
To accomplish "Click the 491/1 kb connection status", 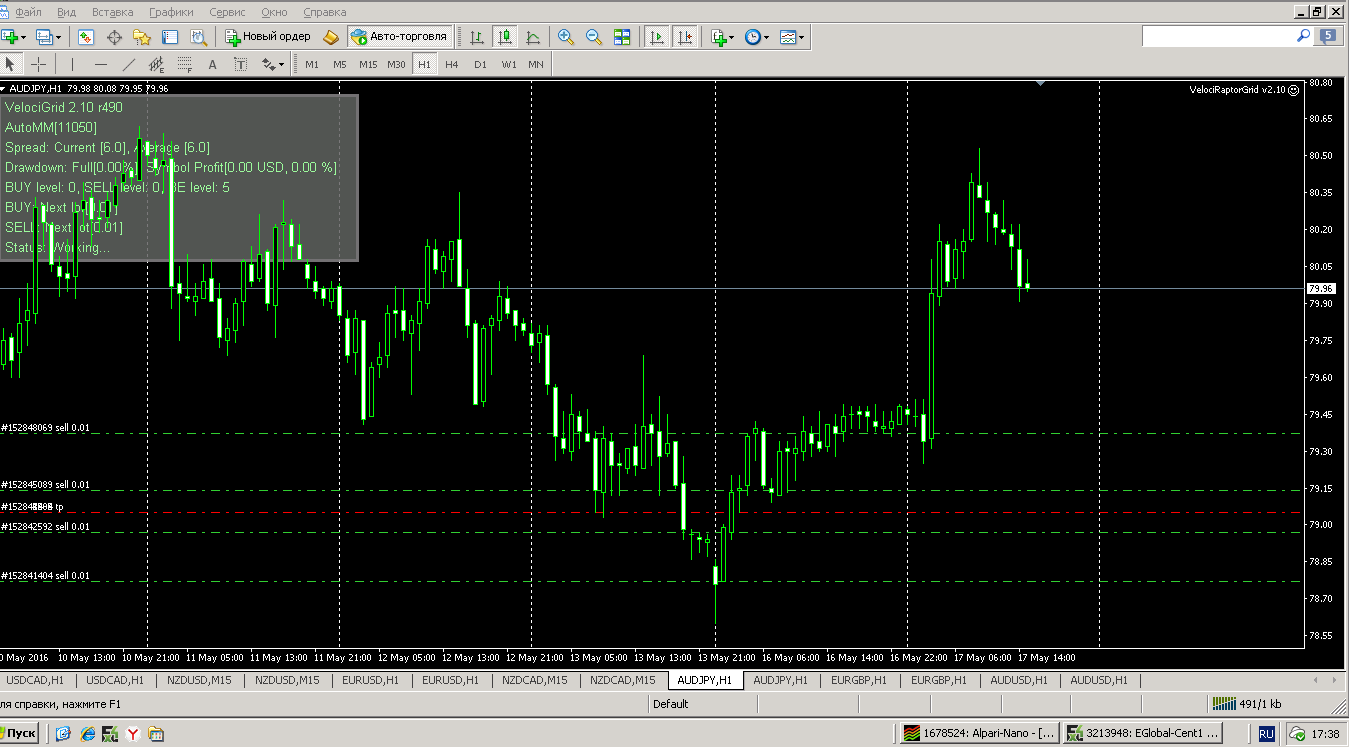I will pyautogui.click(x=1247, y=703).
